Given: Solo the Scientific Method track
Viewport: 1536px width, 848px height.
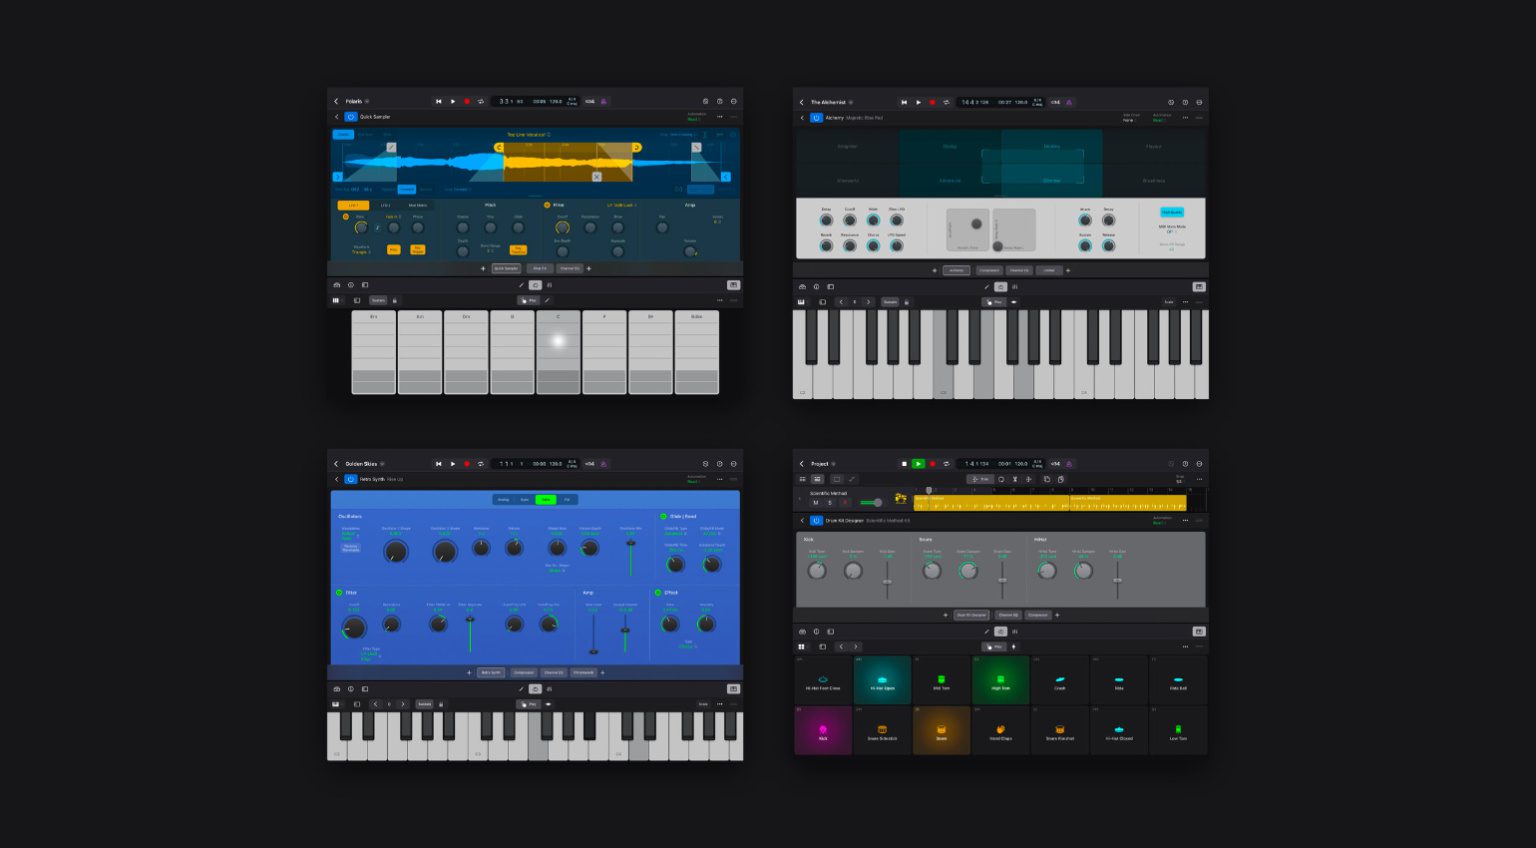Looking at the screenshot, I should (x=829, y=503).
